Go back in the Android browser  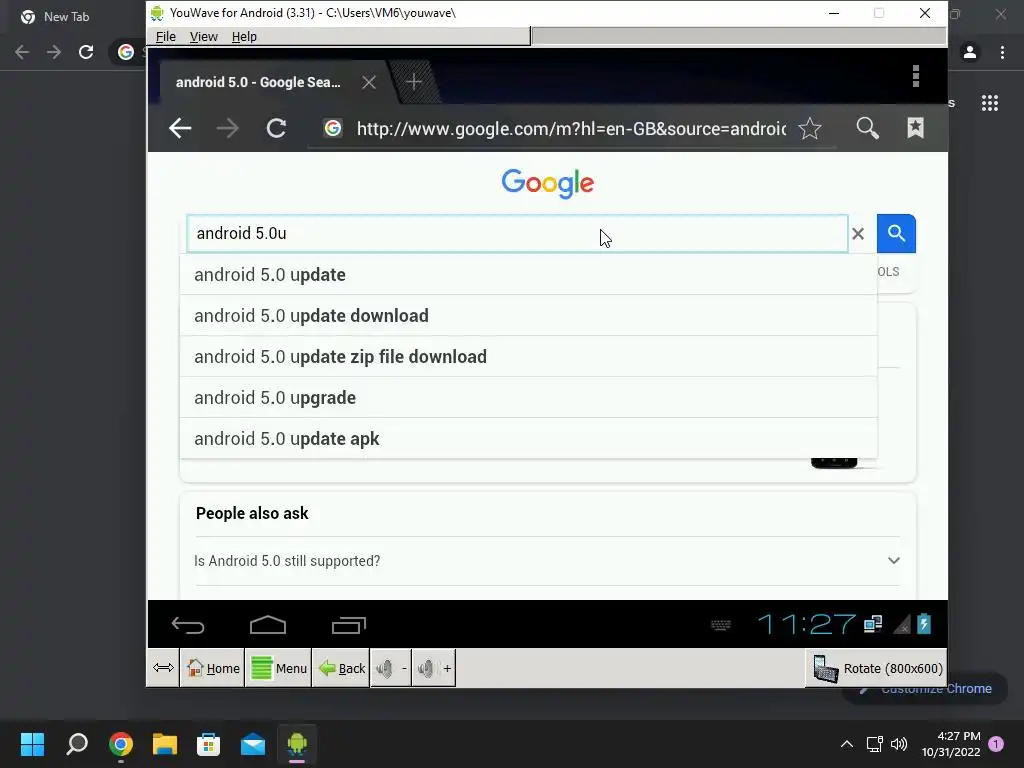[x=180, y=128]
